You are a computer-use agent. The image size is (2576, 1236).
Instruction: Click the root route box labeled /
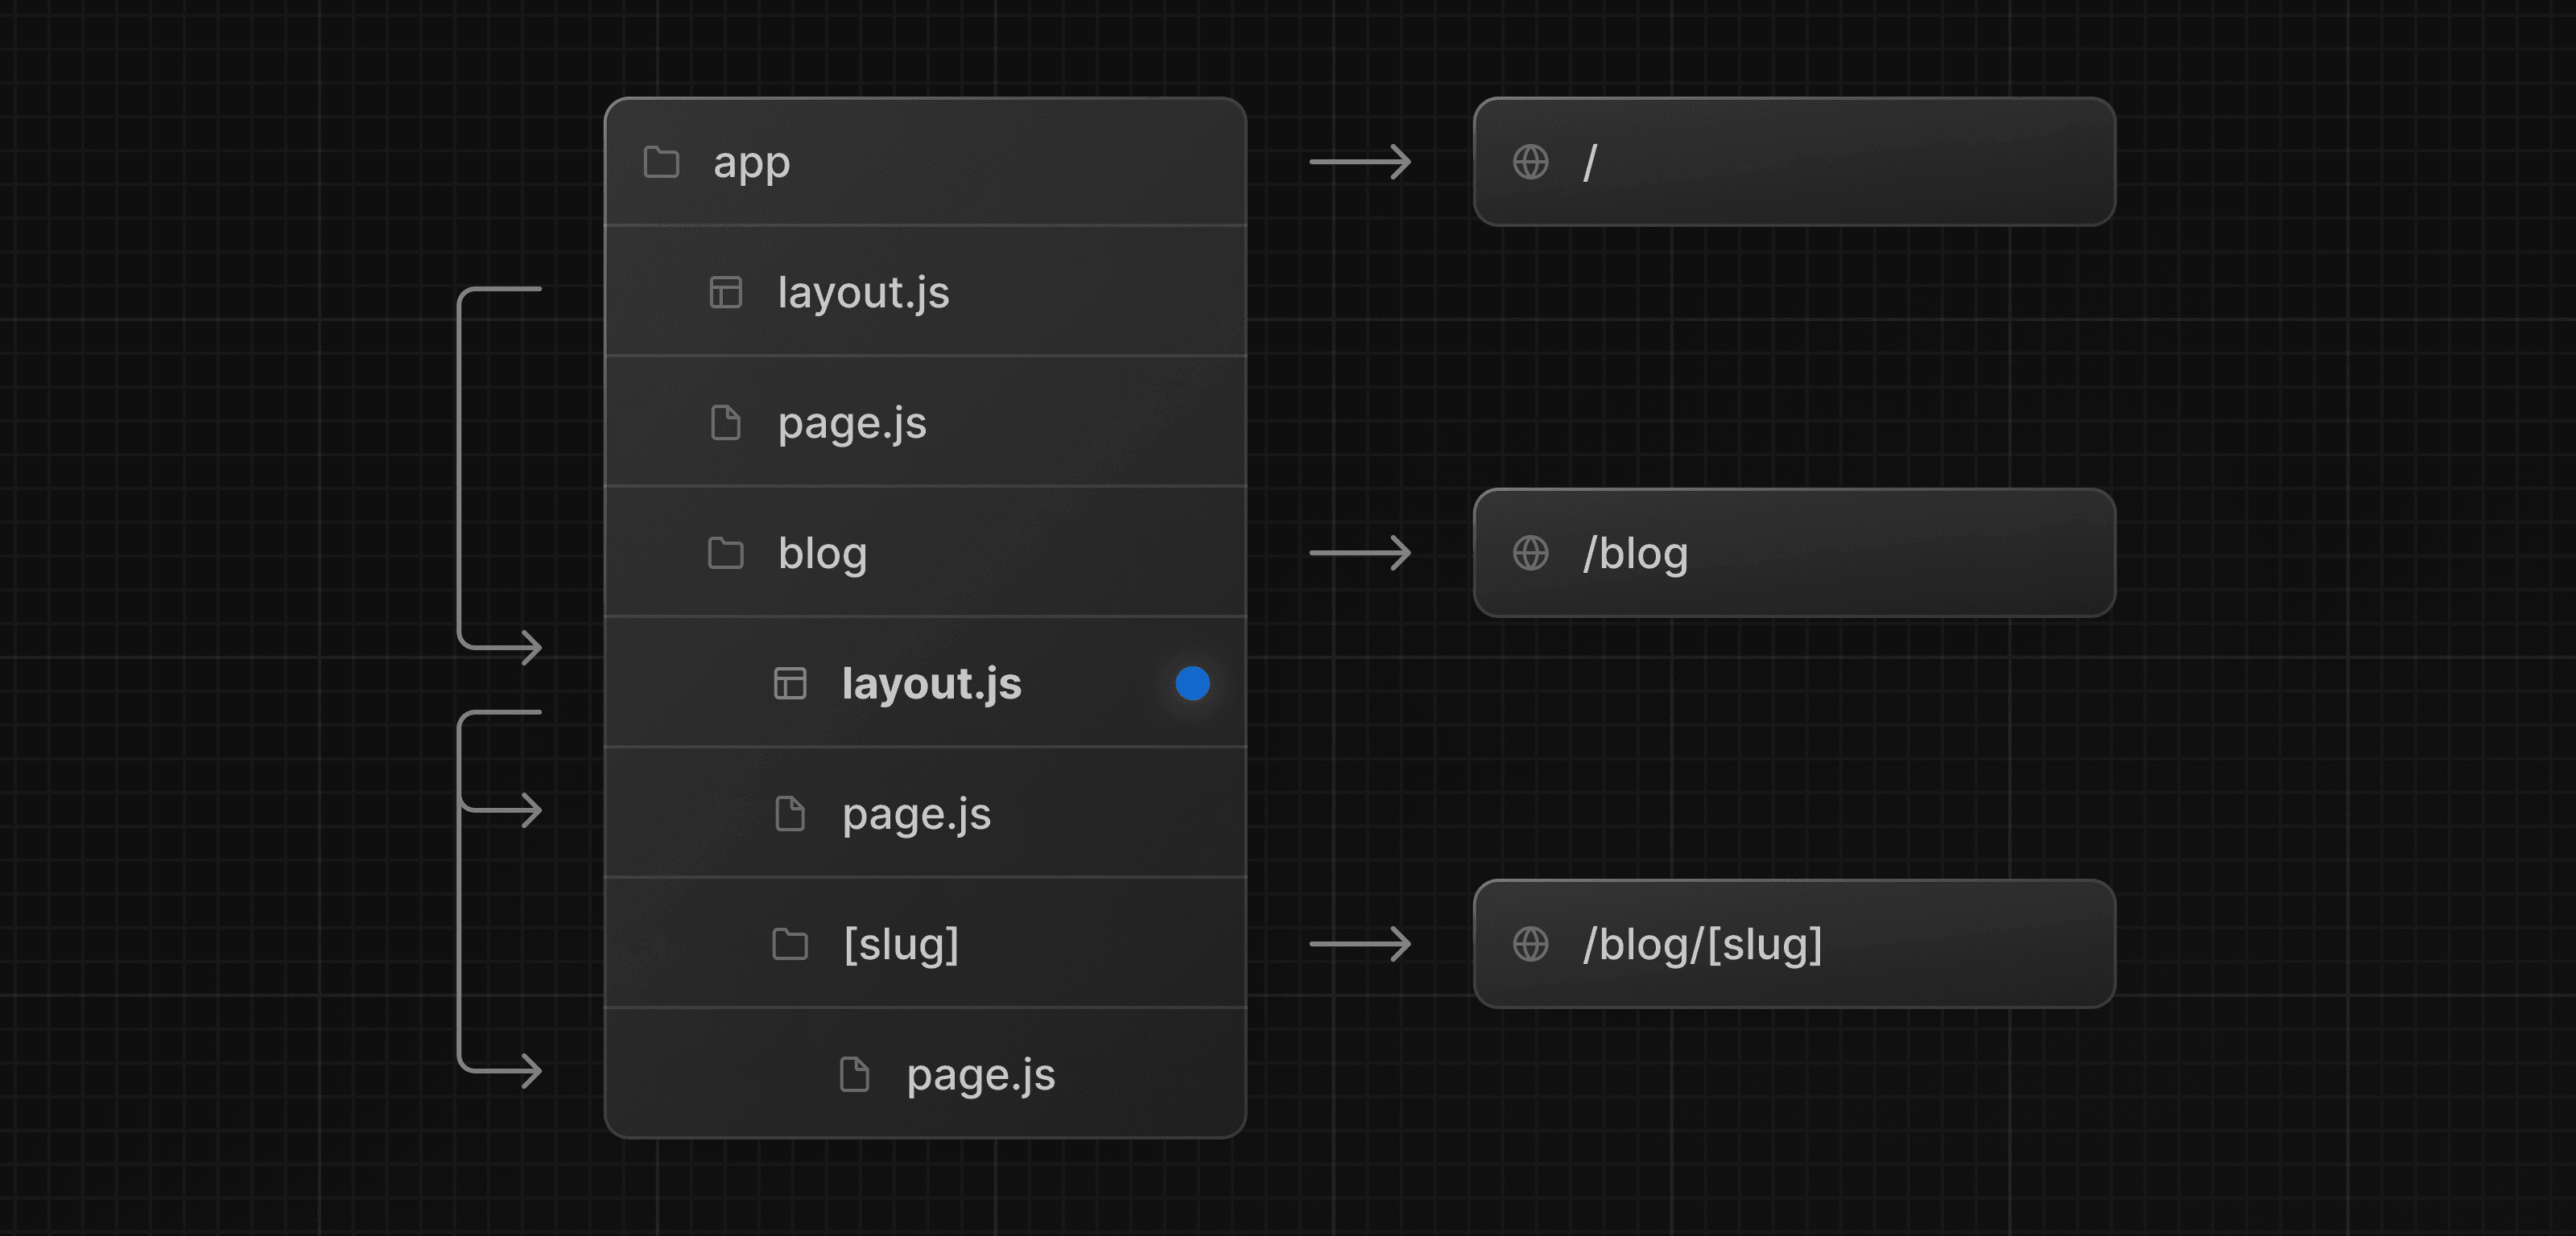(x=1795, y=161)
